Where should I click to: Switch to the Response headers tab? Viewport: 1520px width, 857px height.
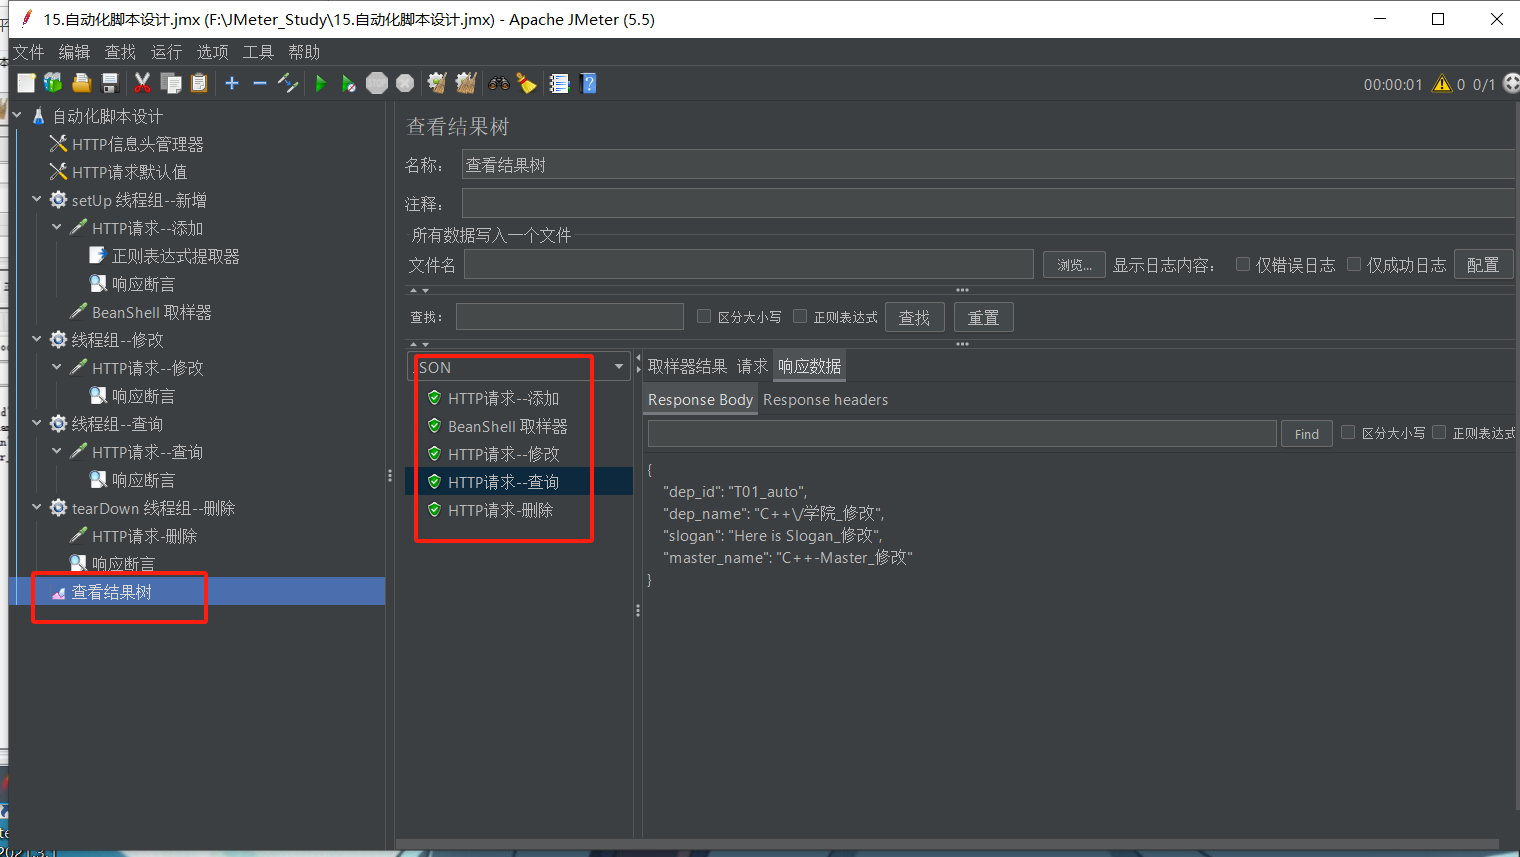coord(825,400)
